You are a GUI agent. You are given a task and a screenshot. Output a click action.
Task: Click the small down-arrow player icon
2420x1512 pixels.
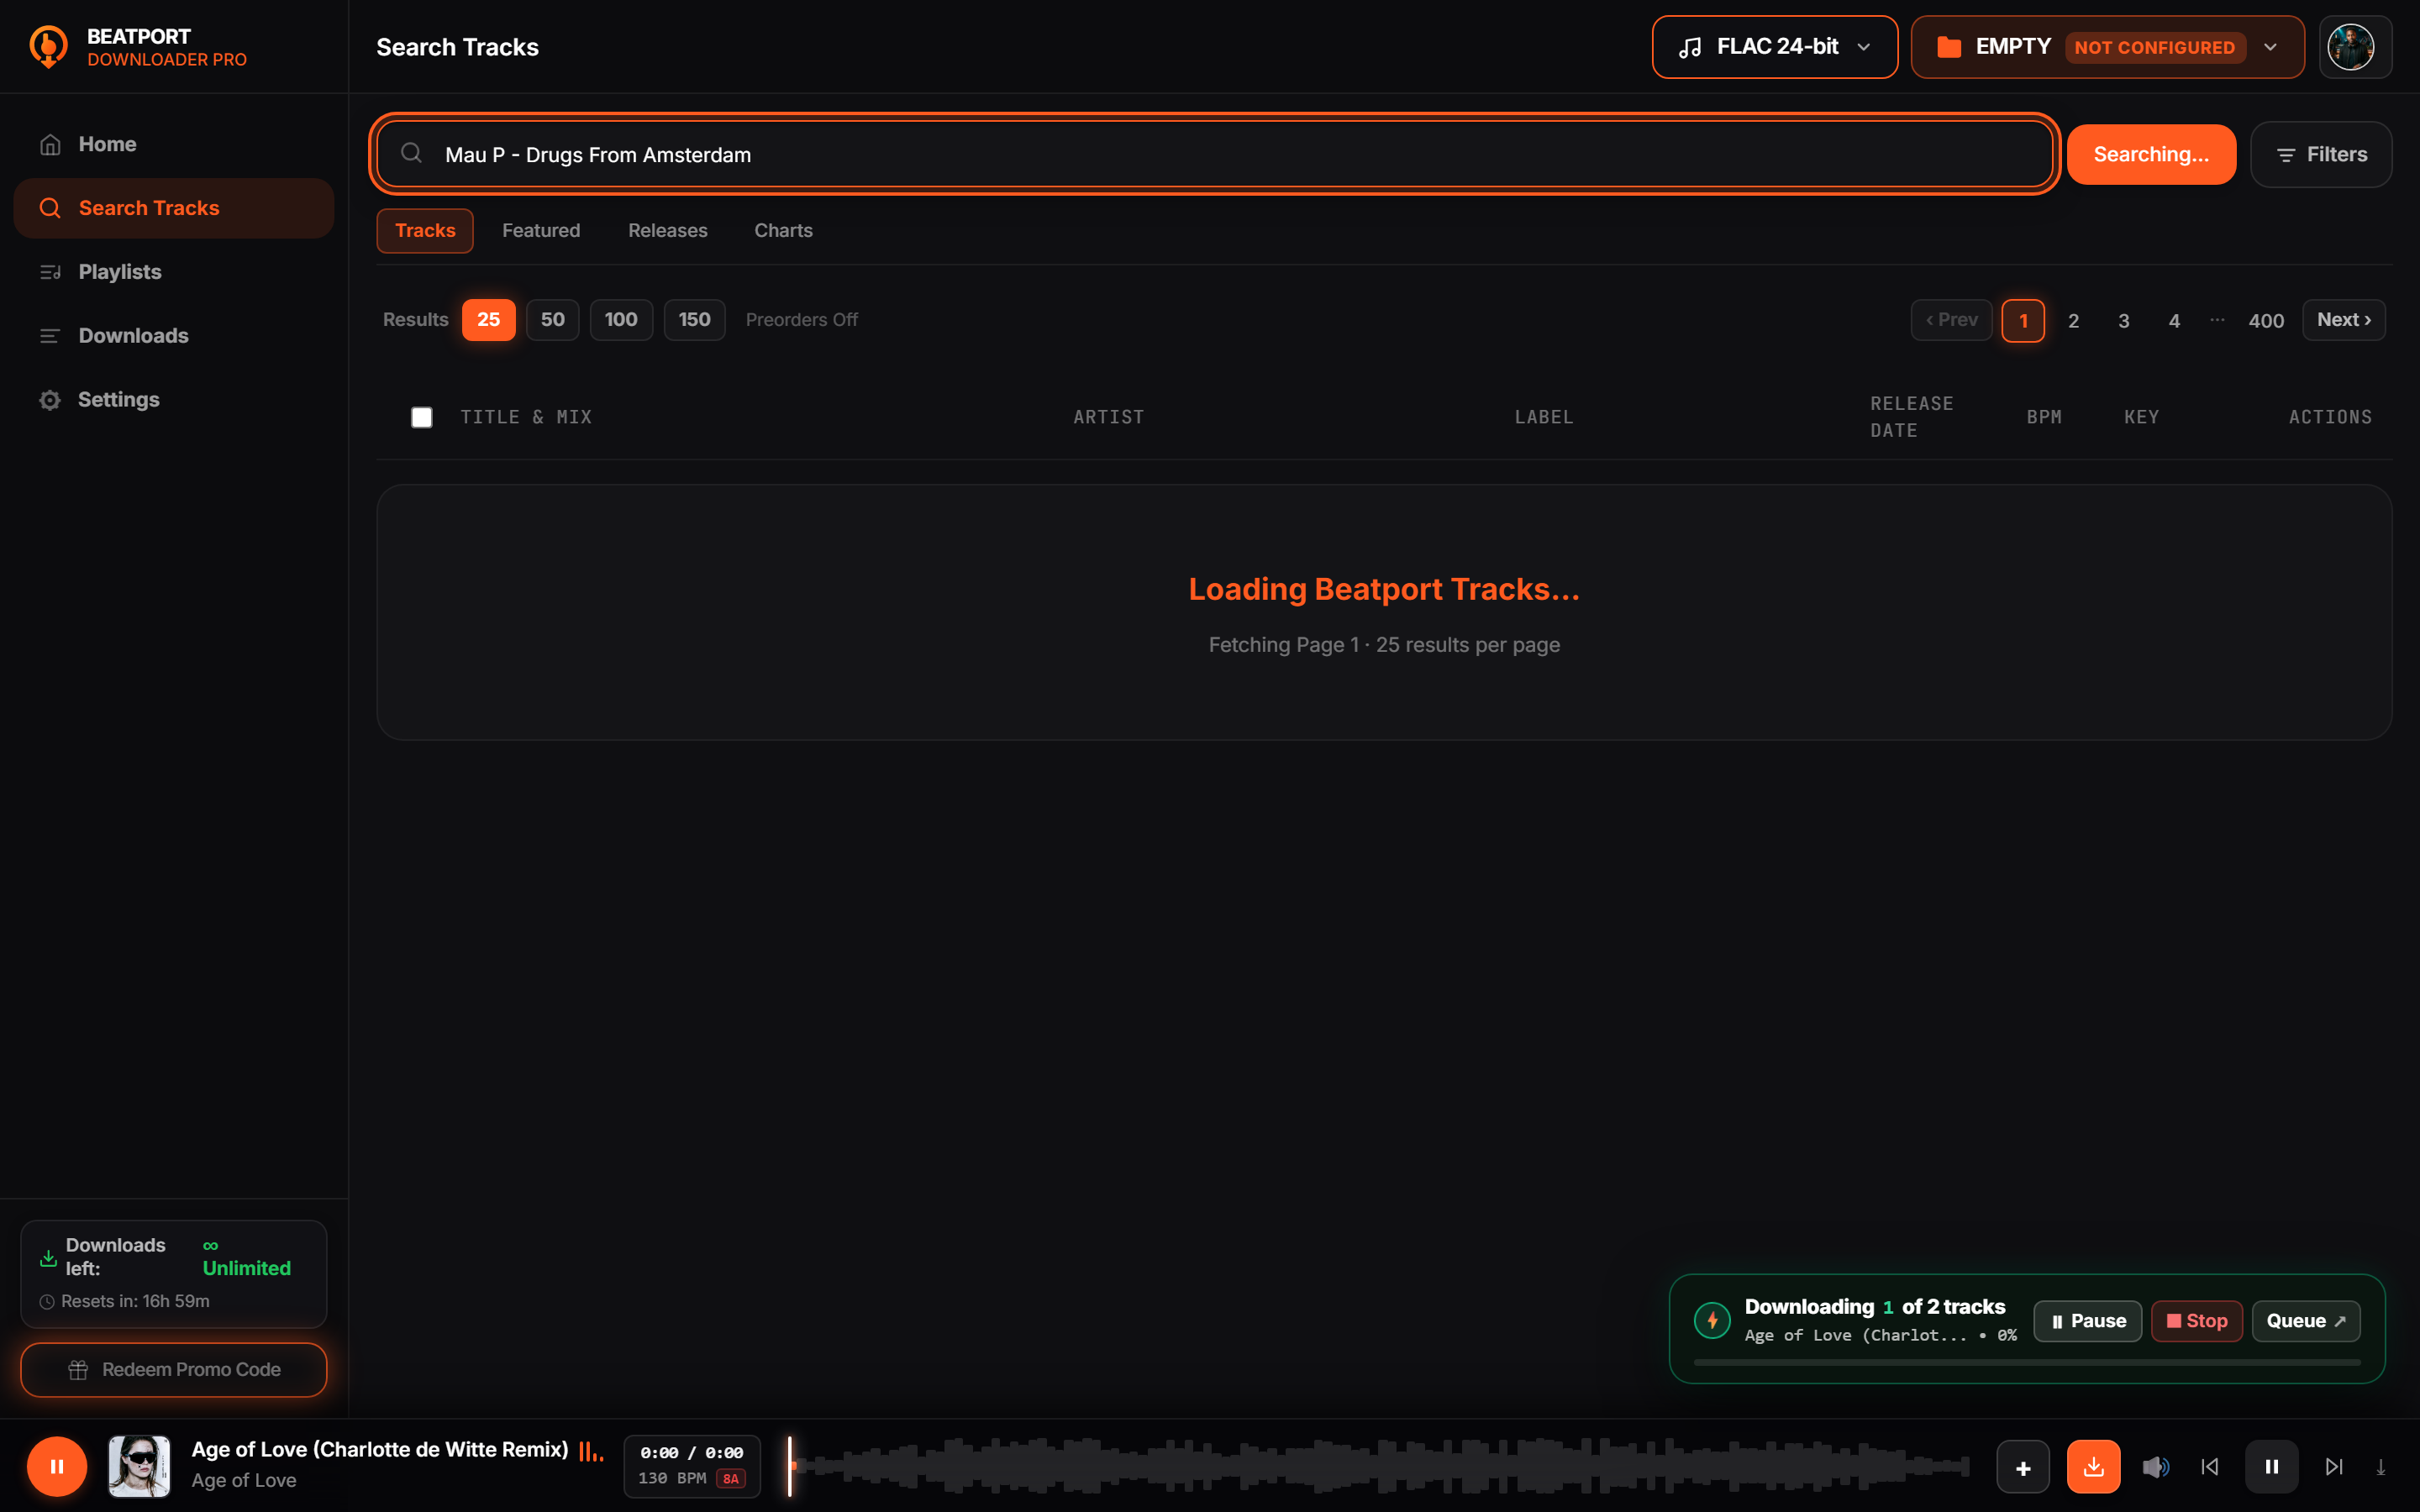pos(2381,1467)
